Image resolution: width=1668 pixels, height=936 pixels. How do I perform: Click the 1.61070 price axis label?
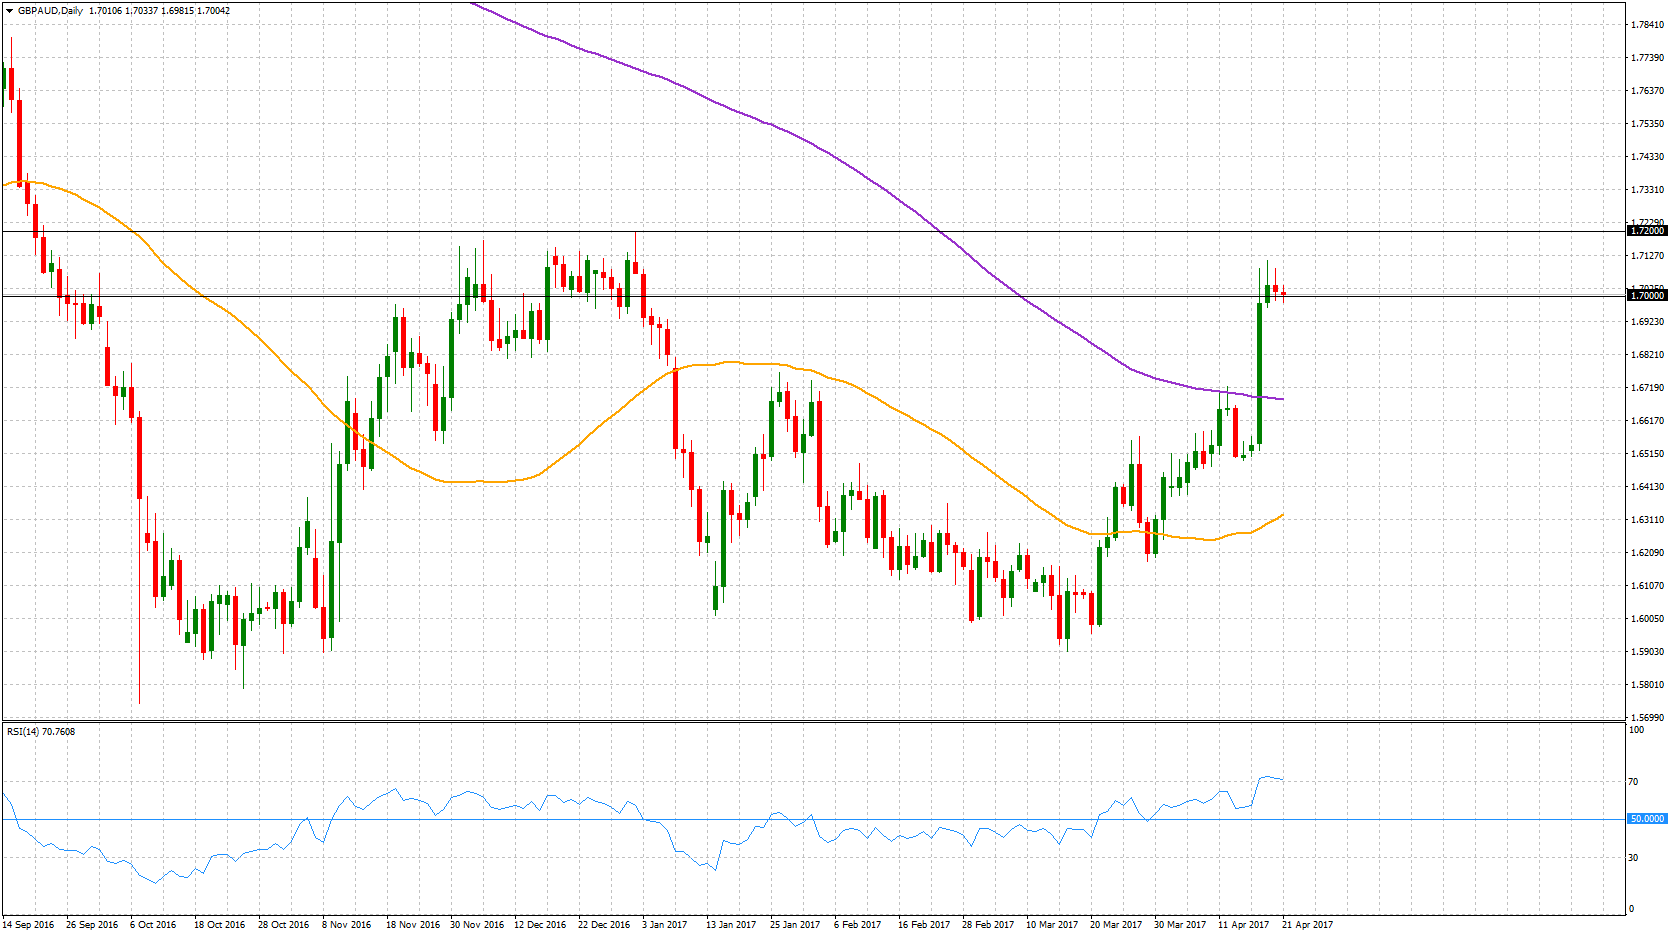[x=1648, y=586]
